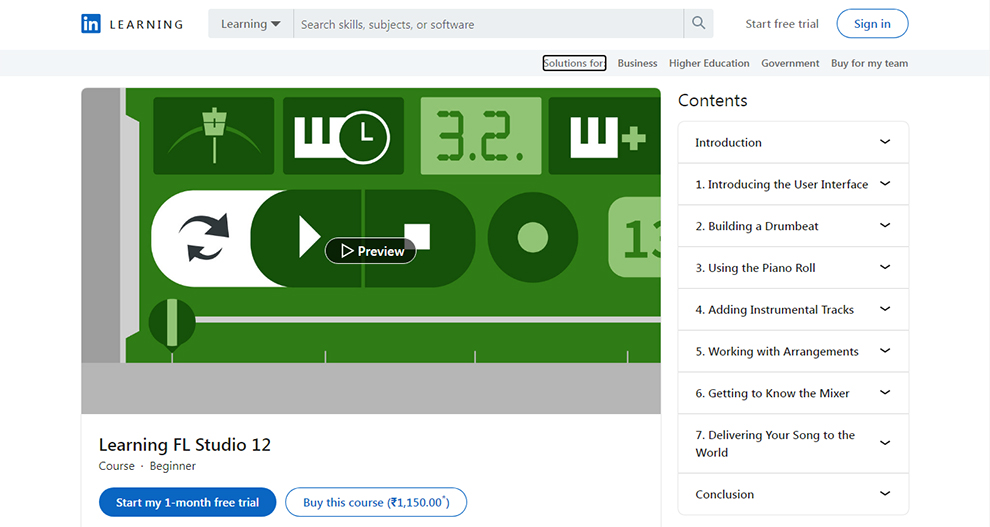The image size is (990, 527).
Task: Open Higher Education link
Action: pos(709,63)
